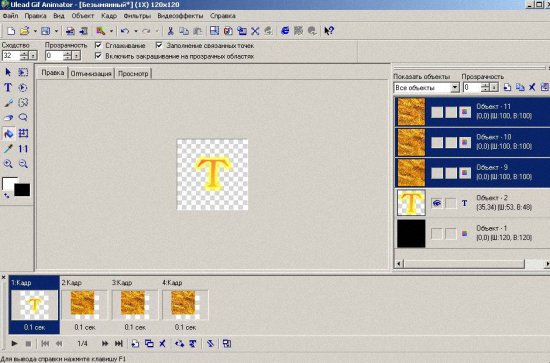Select the arrow Pick tool
Screen dimensions: 550x363
tap(8, 72)
